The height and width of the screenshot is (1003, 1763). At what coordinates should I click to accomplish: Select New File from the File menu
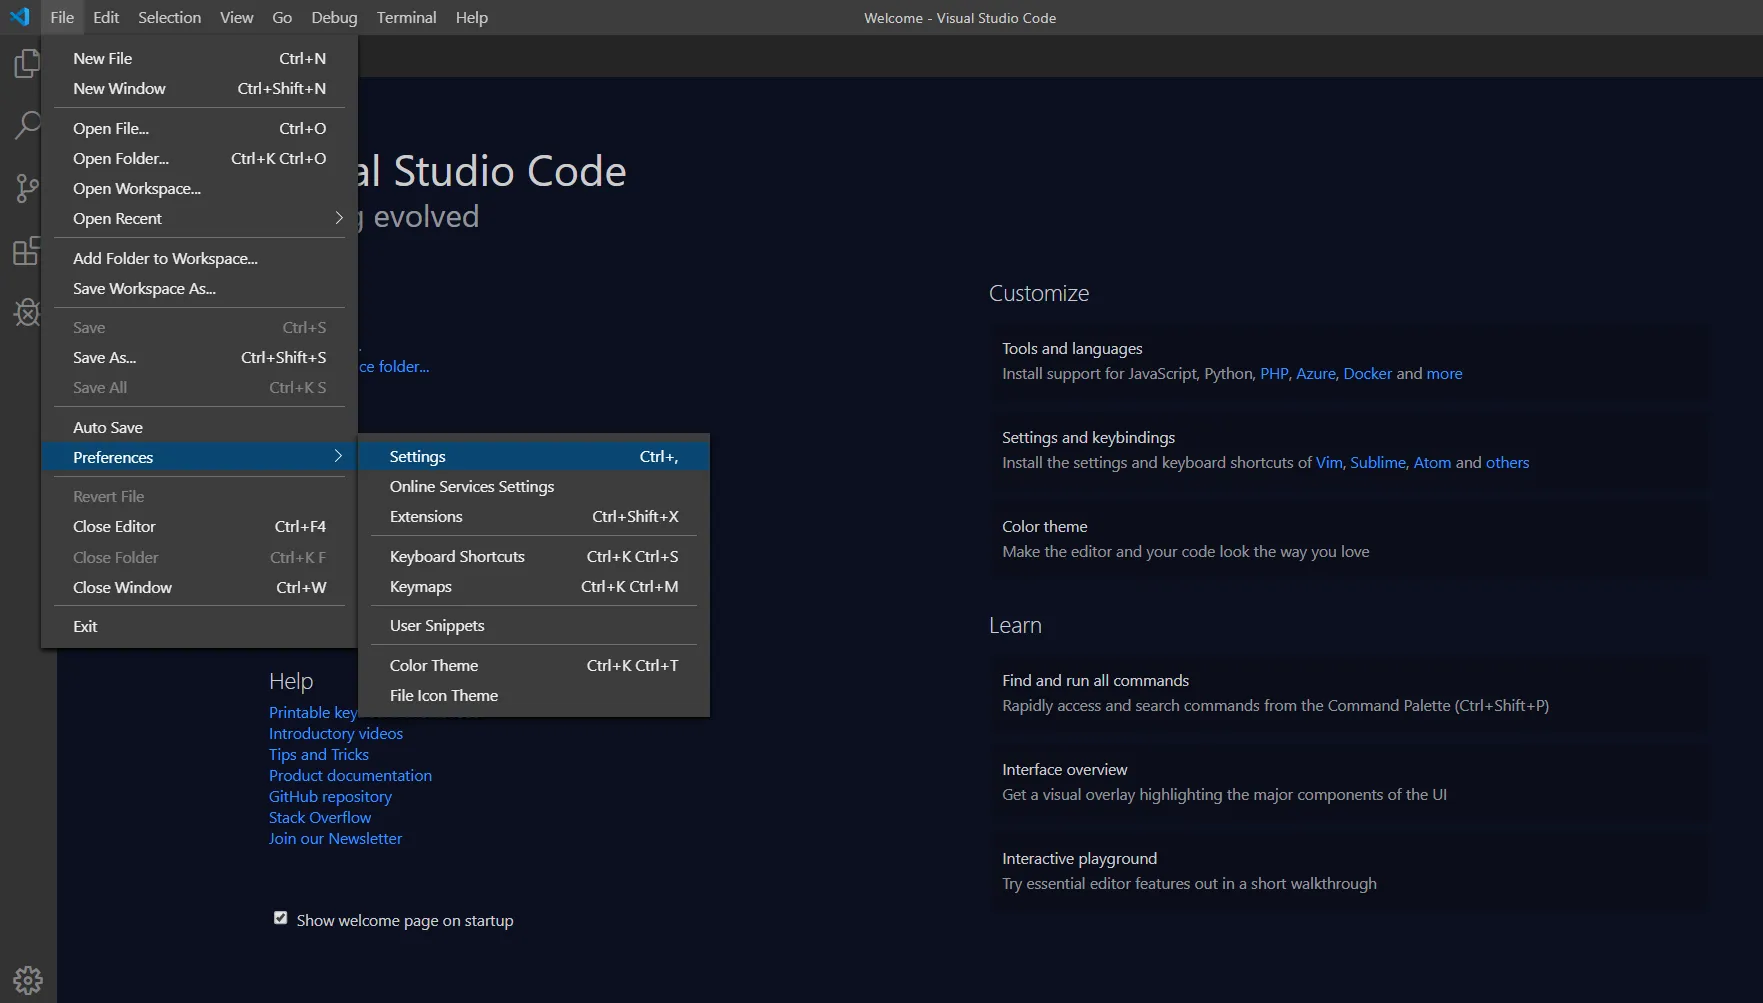pyautogui.click(x=102, y=58)
